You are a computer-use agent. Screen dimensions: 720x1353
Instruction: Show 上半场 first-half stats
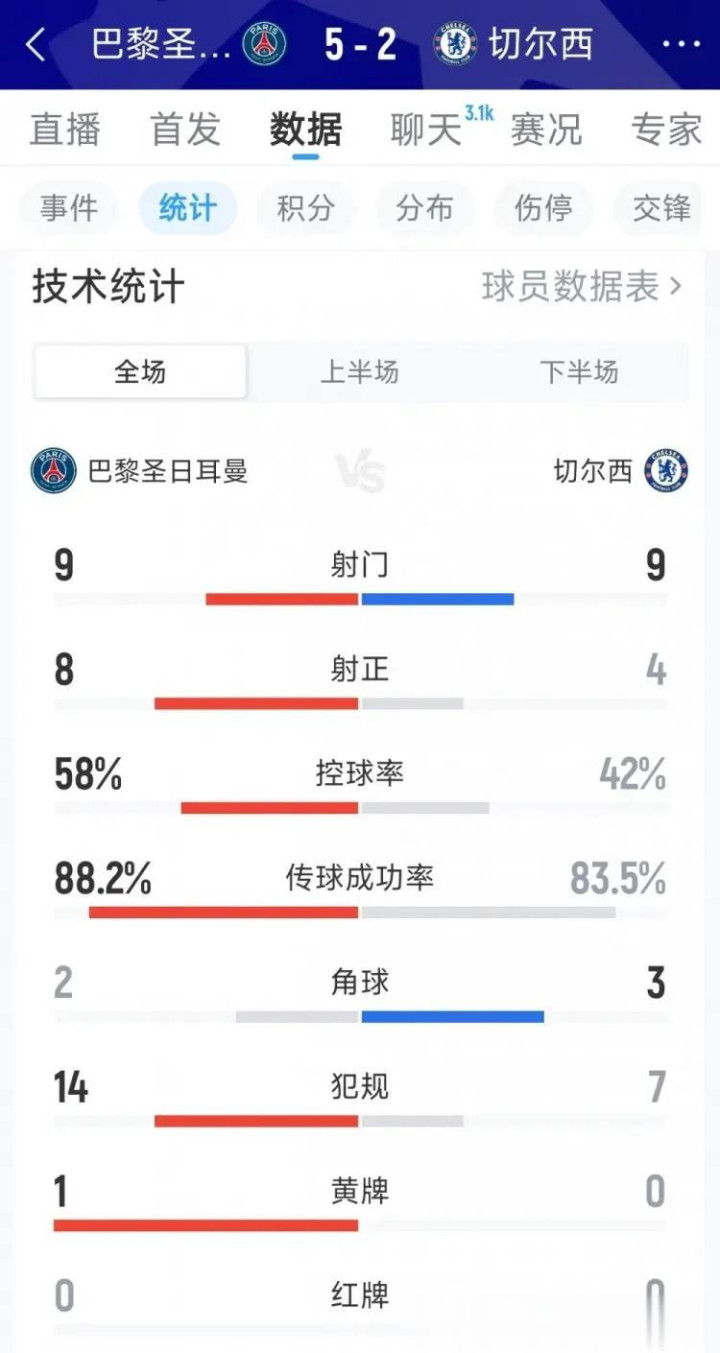point(359,372)
